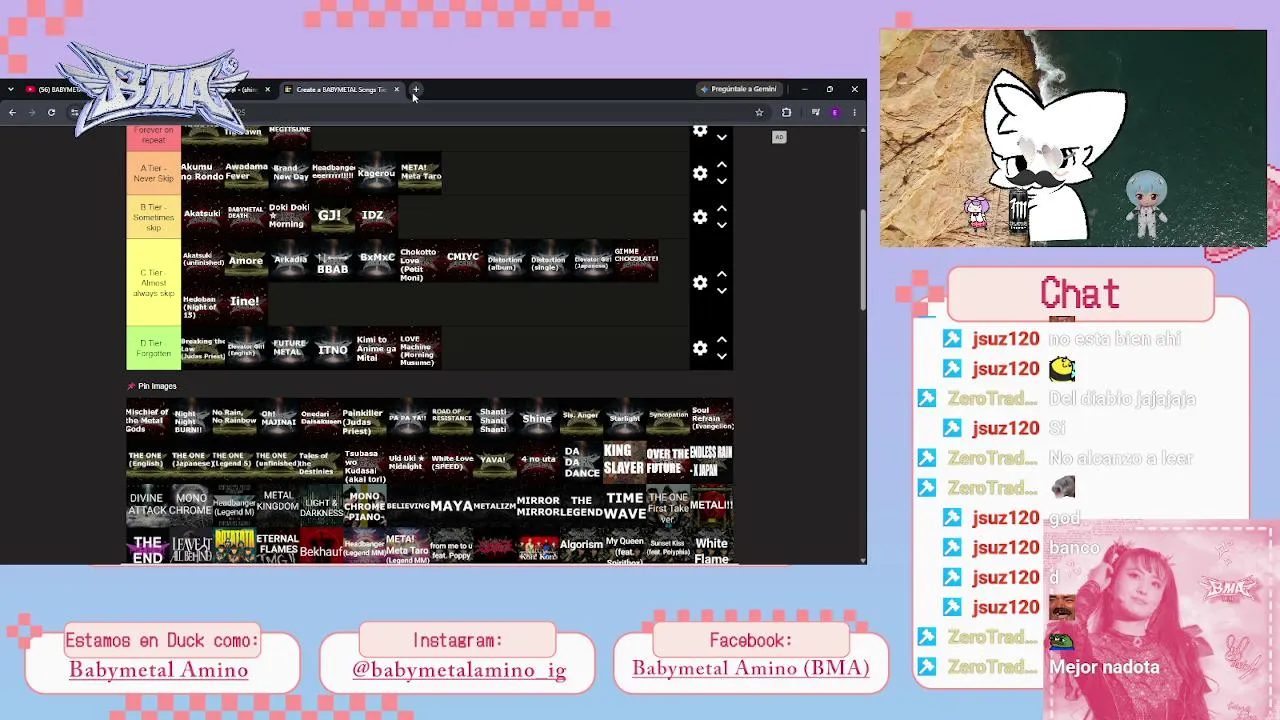Open a new browser tab
This screenshot has width=1280, height=720.
(416, 90)
